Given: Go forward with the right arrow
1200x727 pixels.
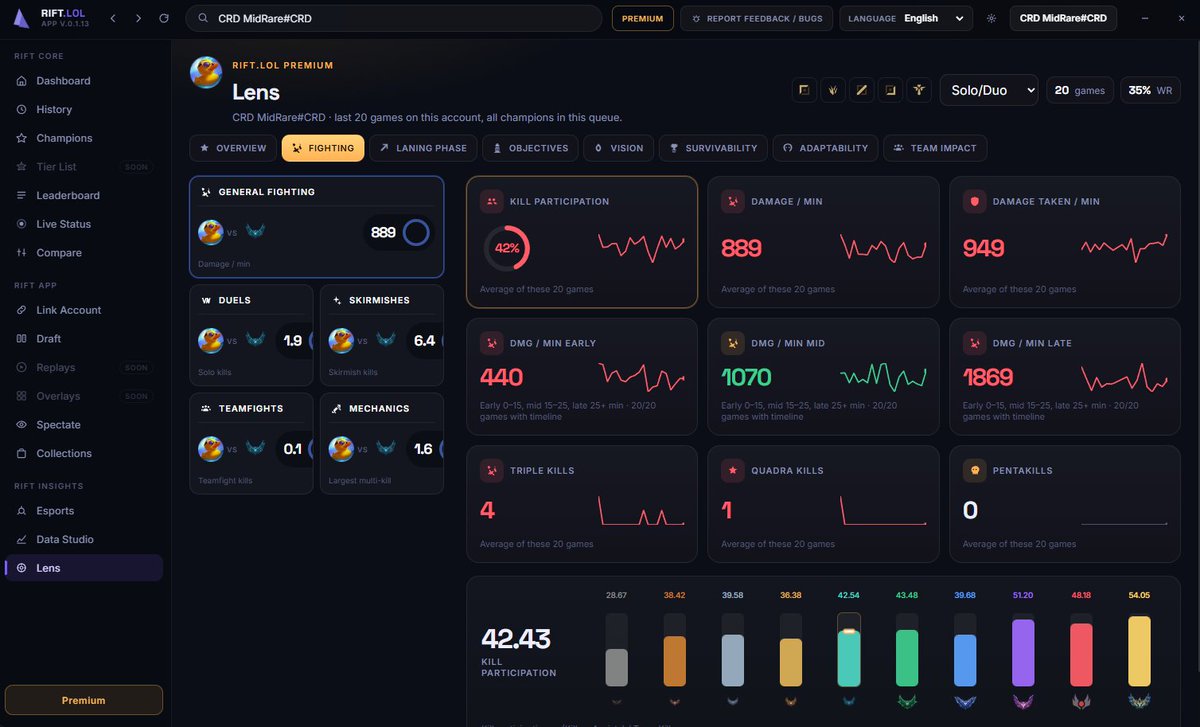Looking at the screenshot, I should (x=138, y=18).
